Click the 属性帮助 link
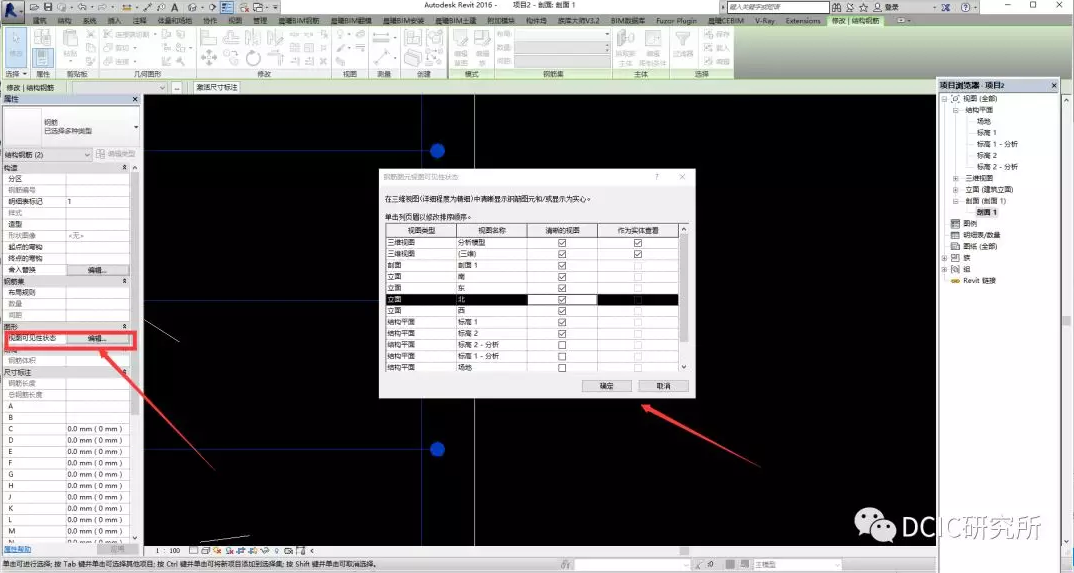The height and width of the screenshot is (573, 1074). [17, 549]
